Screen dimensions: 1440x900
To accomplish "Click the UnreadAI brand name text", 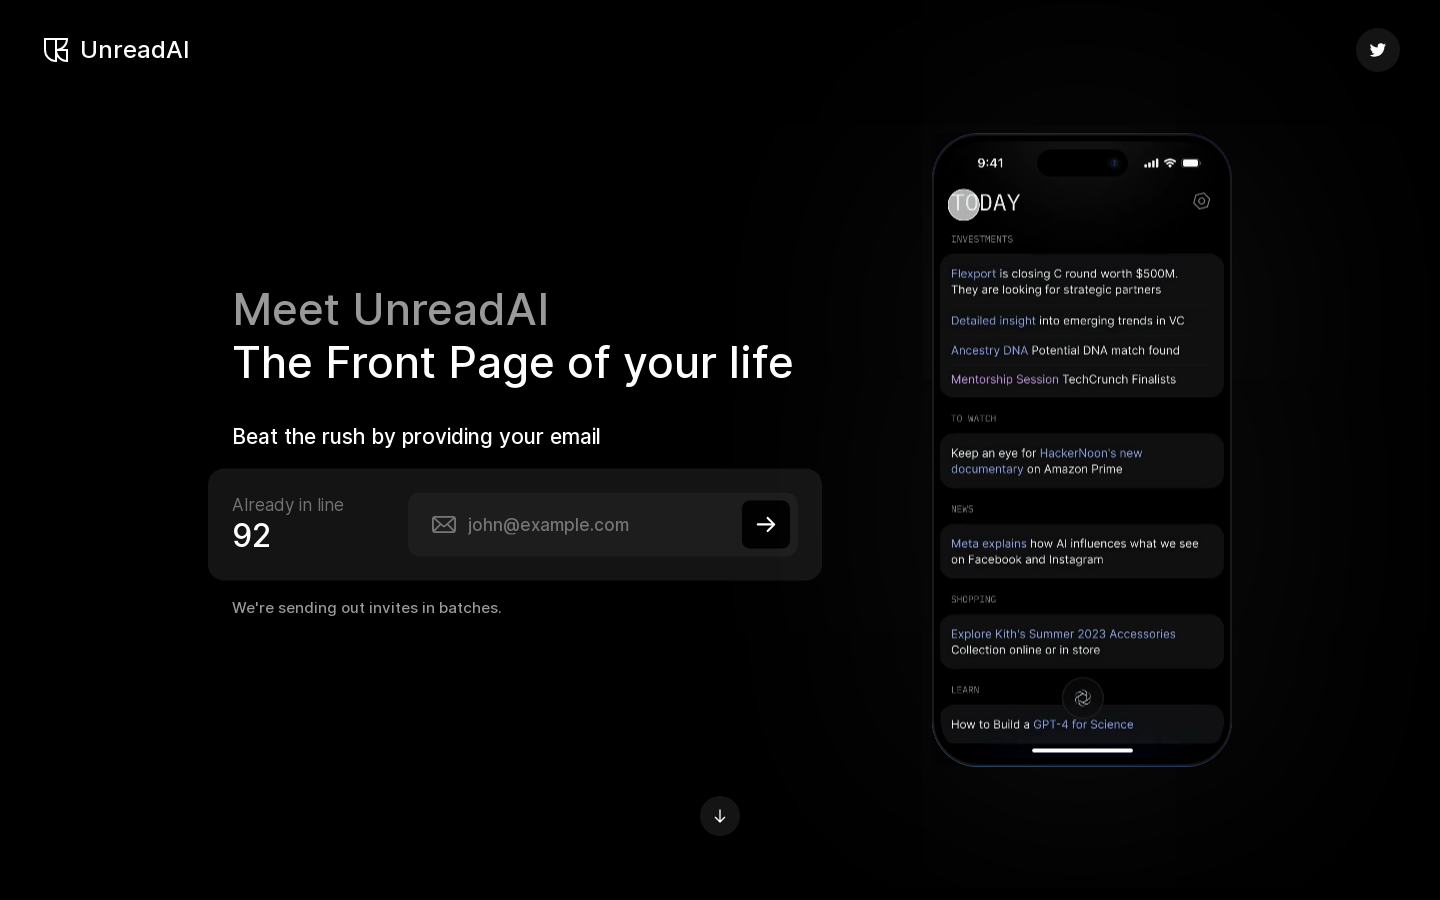I will click(134, 50).
